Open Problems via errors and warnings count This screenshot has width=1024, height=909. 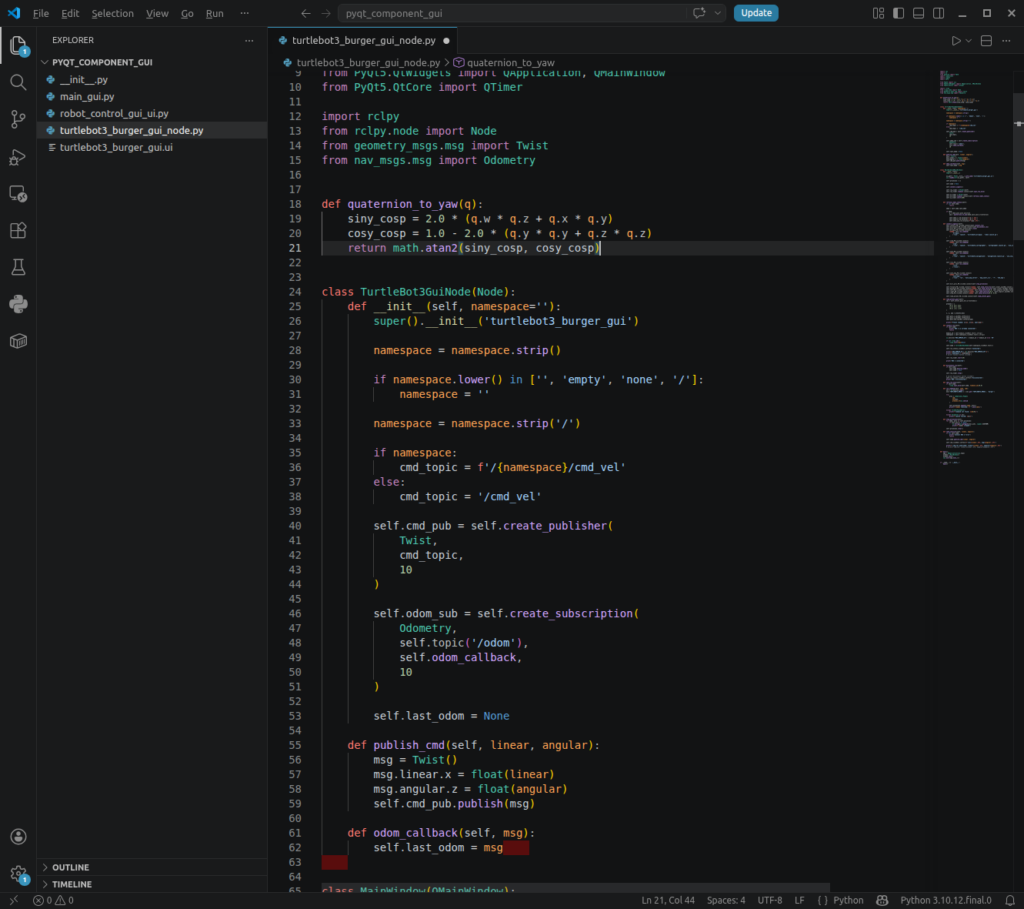click(x=54, y=901)
